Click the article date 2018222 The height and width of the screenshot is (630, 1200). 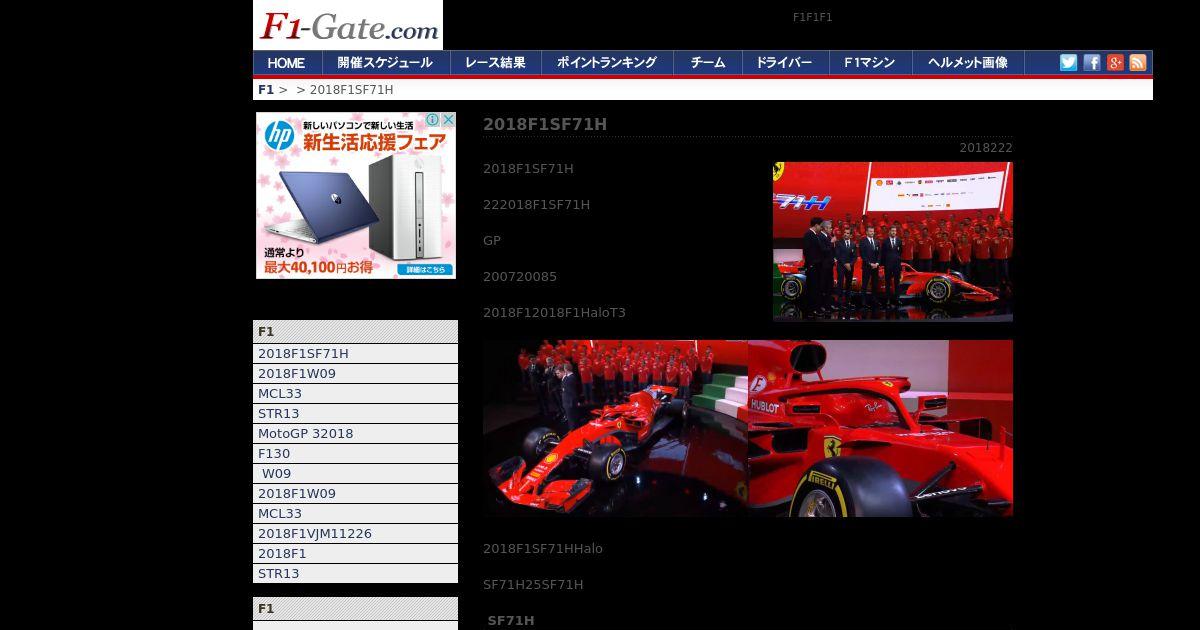point(986,147)
